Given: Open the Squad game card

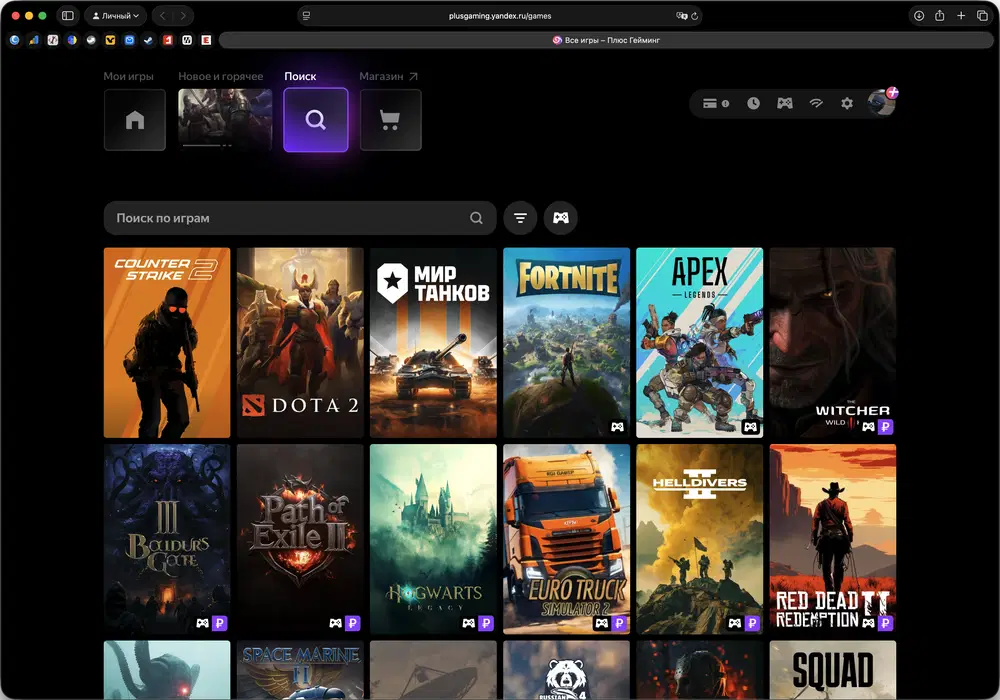Looking at the screenshot, I should coord(832,669).
